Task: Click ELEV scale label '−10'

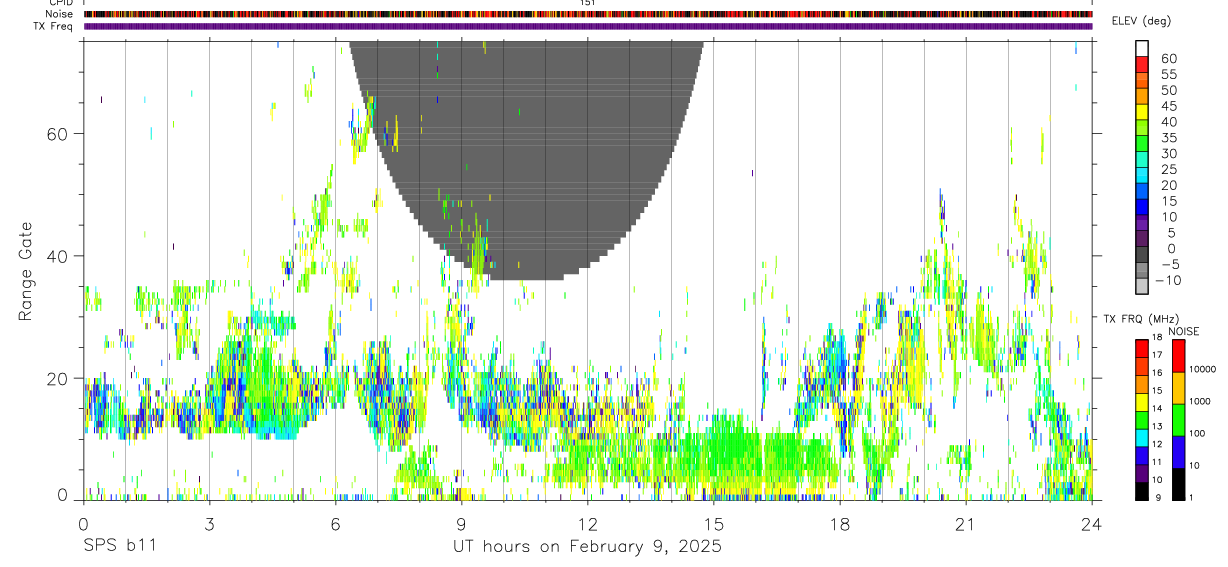Action: coord(1169,281)
